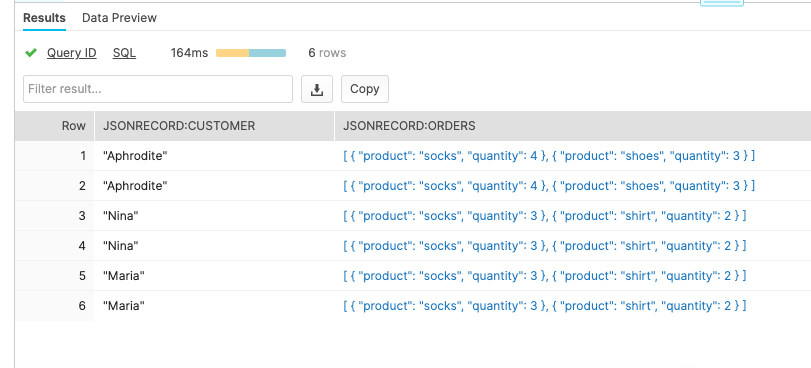Open the orders JSON in row 5
Image resolution: width=811 pixels, height=368 pixels.
point(545,276)
